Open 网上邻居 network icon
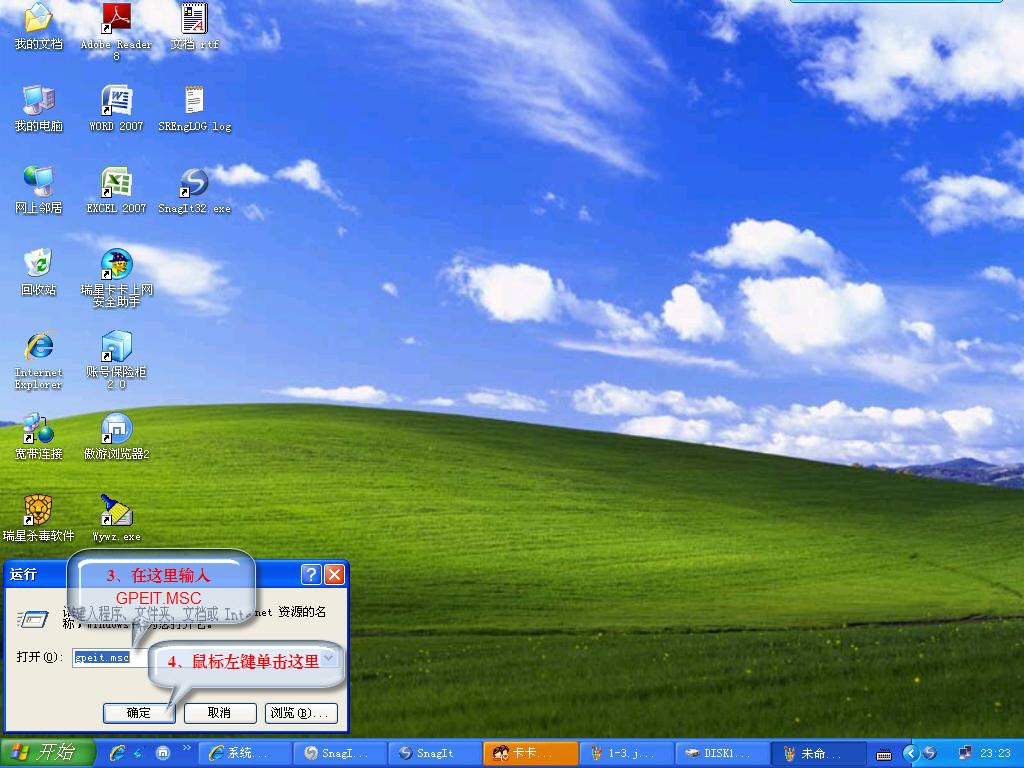The image size is (1024, 768). tap(39, 191)
